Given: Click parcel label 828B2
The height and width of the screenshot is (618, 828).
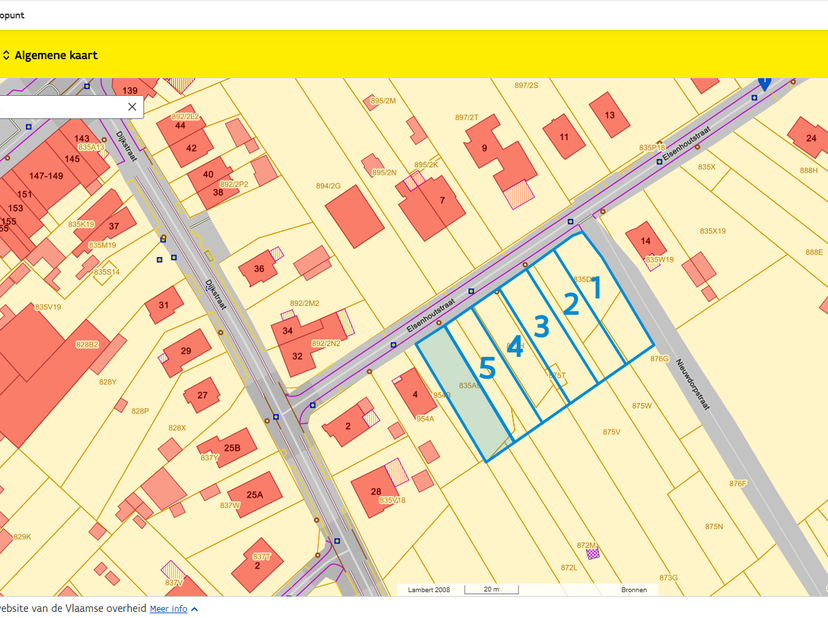Looking at the screenshot, I should pos(87,344).
